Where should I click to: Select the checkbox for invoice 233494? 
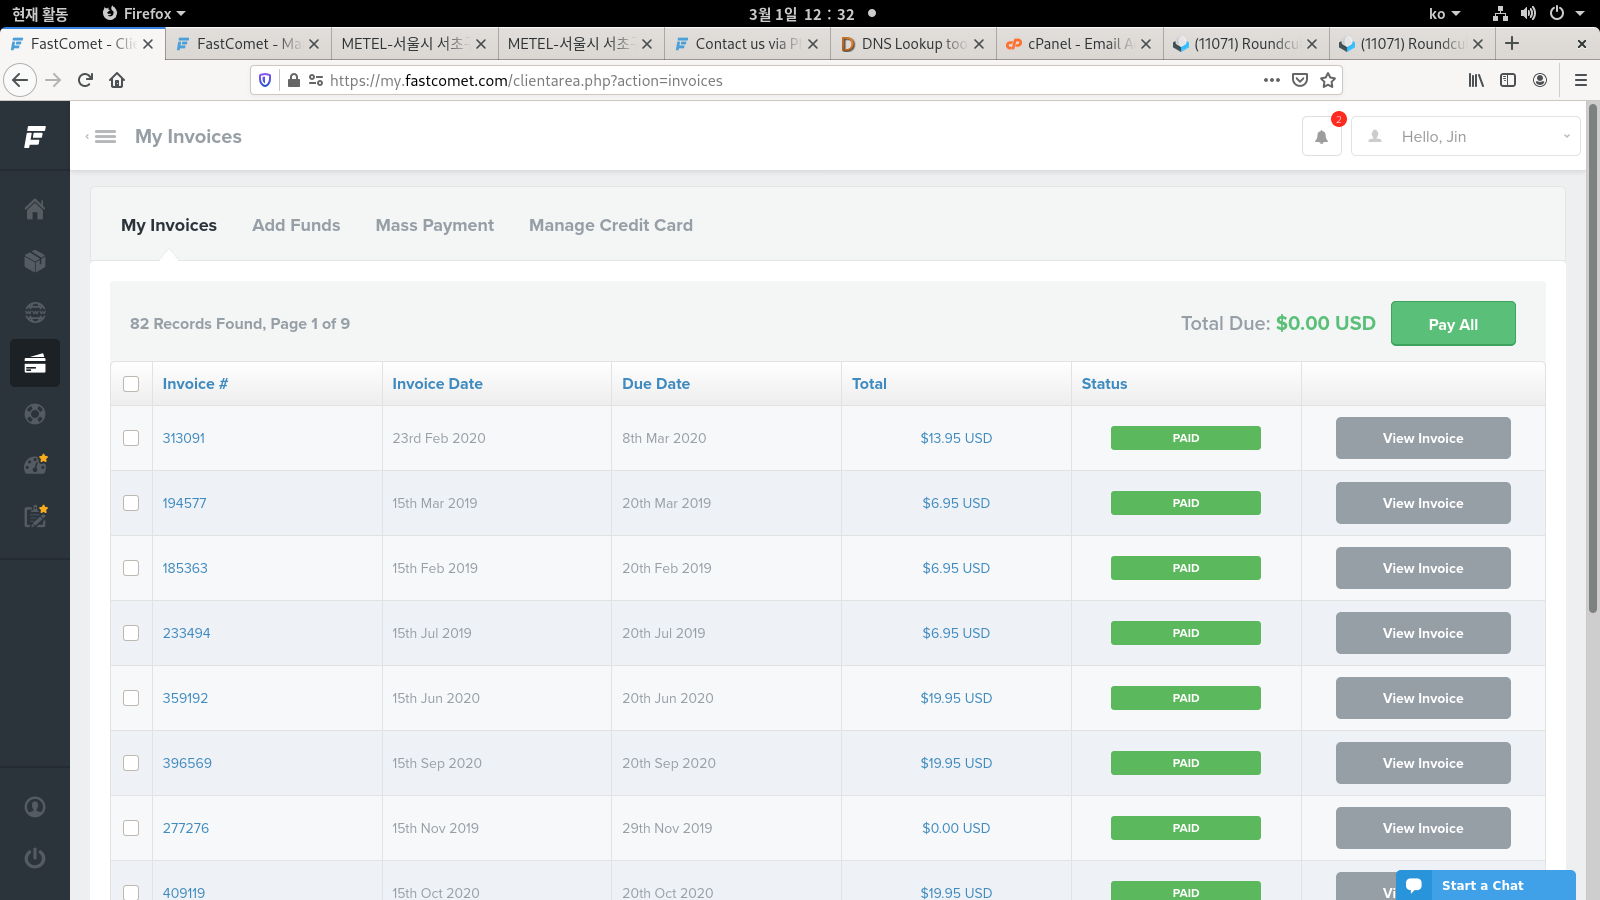pyautogui.click(x=131, y=633)
